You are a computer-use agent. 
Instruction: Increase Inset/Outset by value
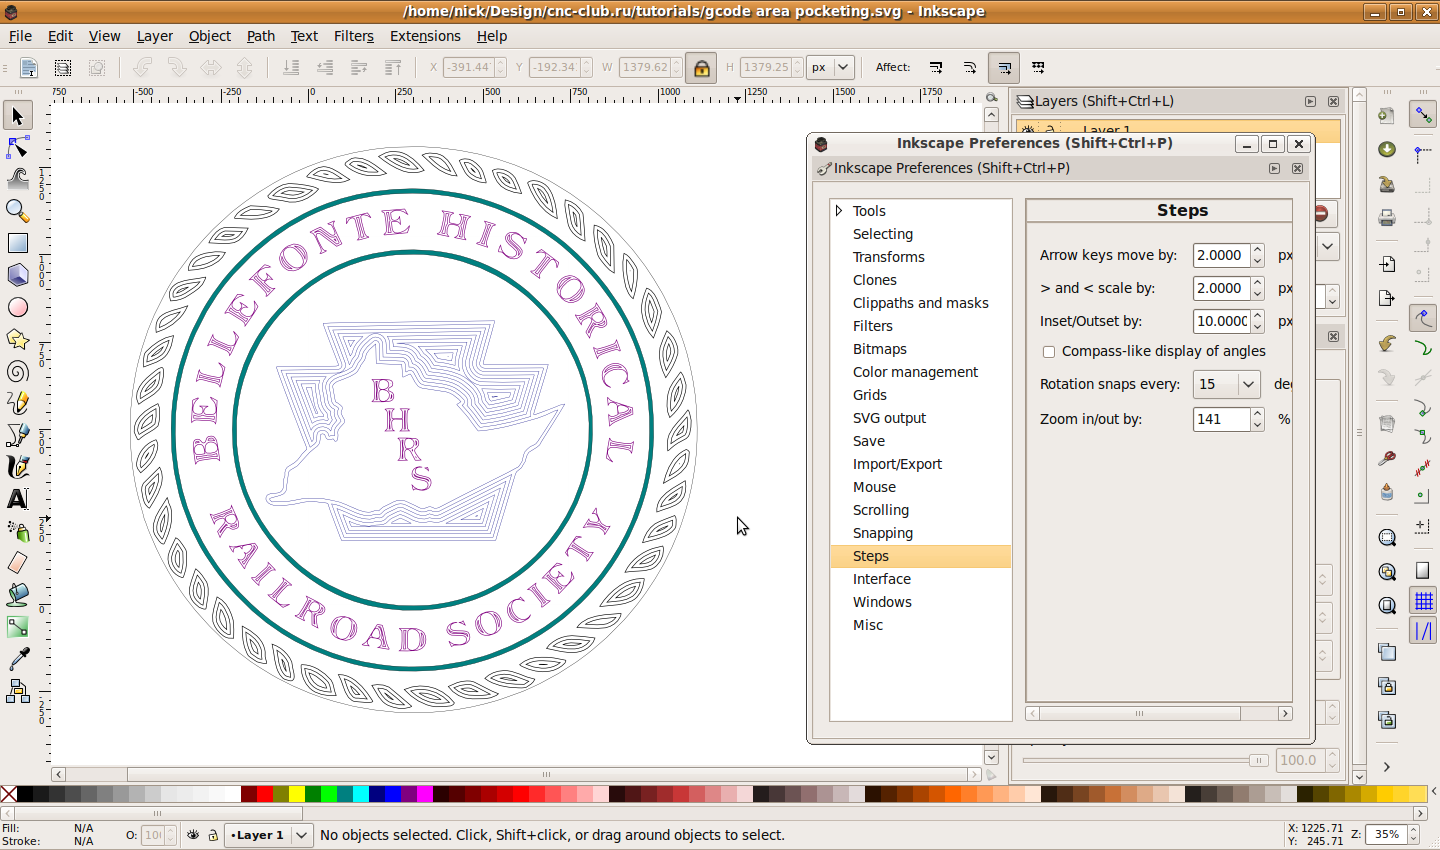click(1258, 316)
